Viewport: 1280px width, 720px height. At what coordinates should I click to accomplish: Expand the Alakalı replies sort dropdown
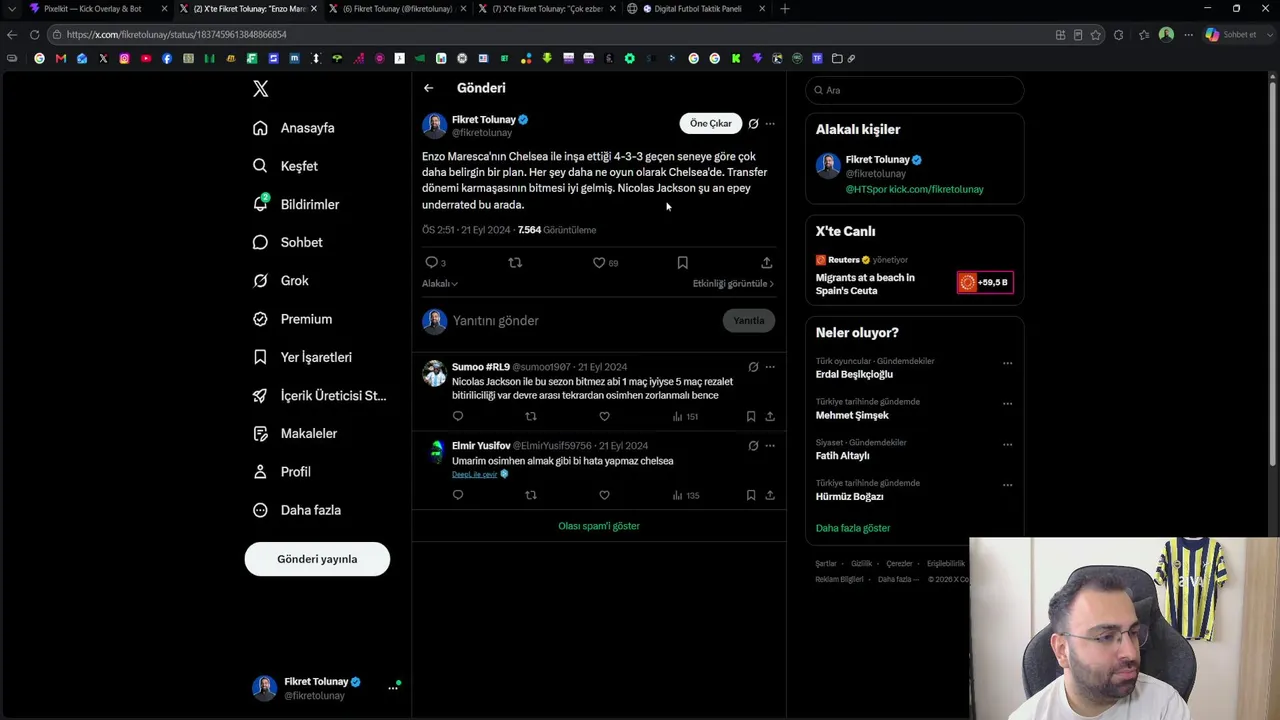pos(440,284)
